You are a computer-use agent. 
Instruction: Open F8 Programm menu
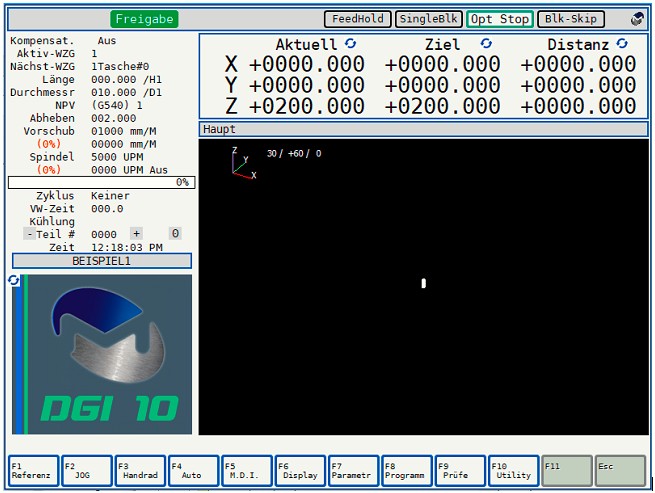click(407, 471)
